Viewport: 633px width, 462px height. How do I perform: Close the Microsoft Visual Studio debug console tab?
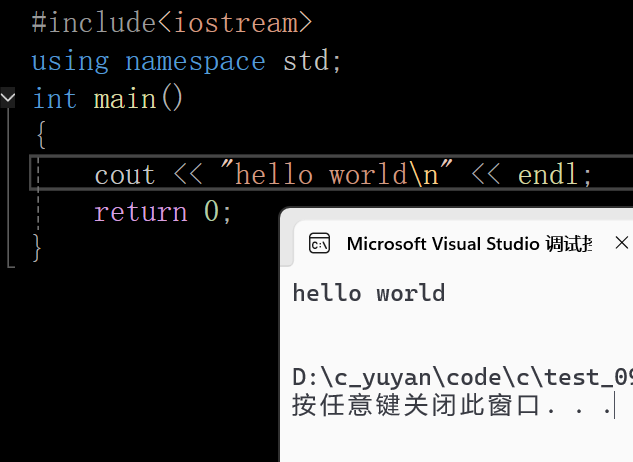(621, 243)
